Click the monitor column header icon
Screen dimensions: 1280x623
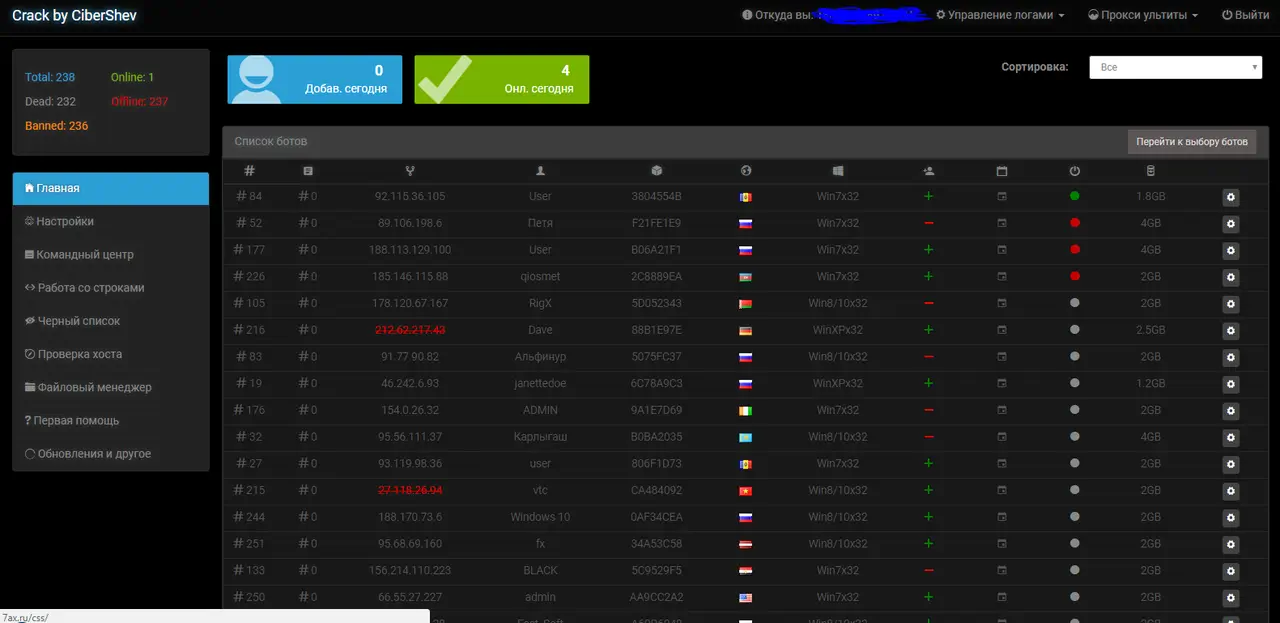coord(838,170)
